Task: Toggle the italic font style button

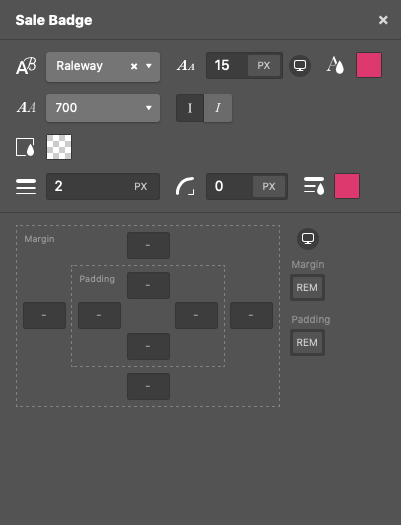Action: click(218, 108)
